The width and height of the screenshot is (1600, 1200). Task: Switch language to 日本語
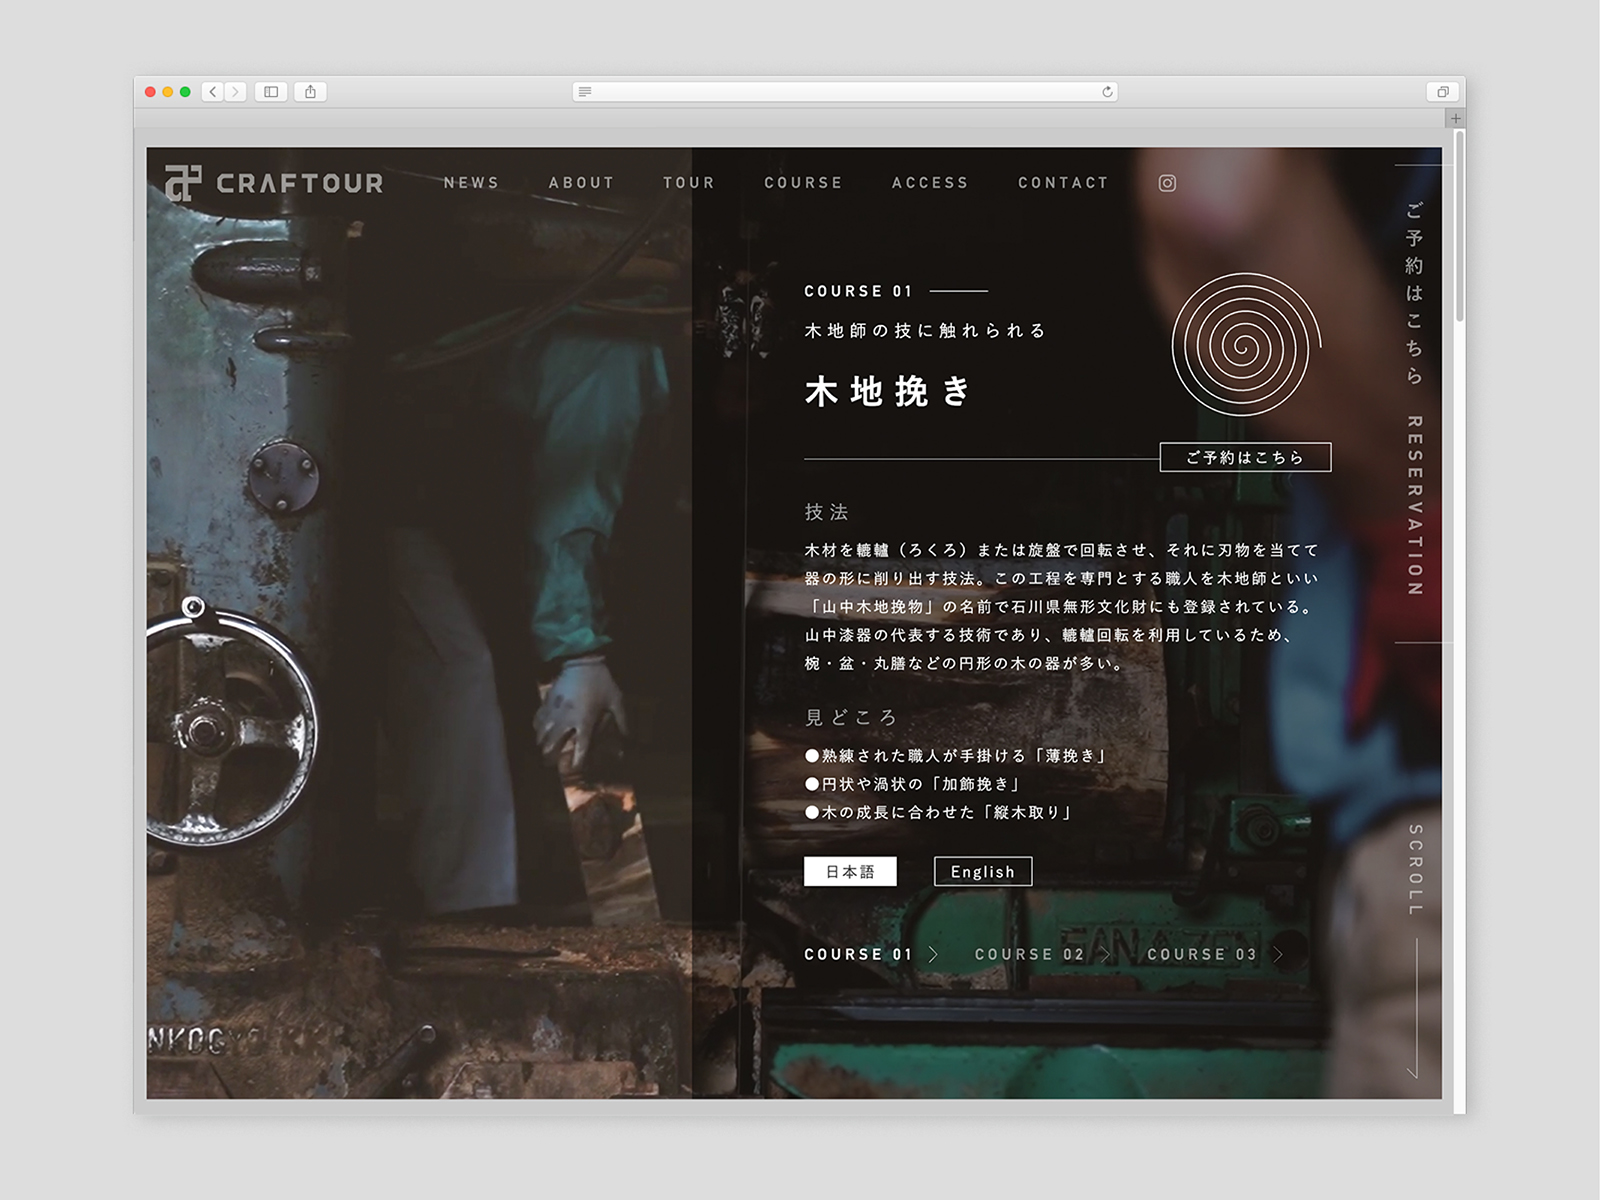(850, 871)
